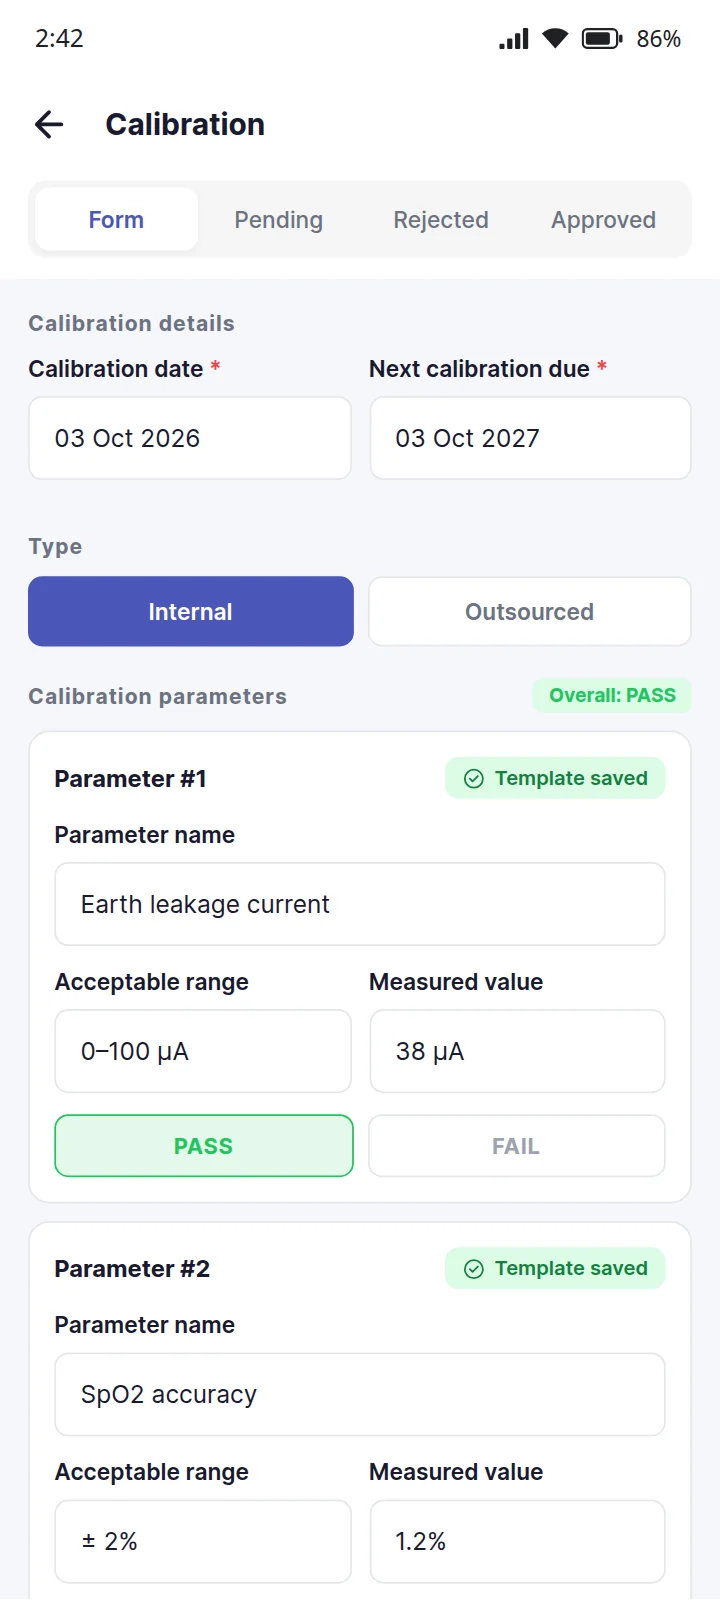Viewport: 720px width, 1600px height.
Task: Tap the battery icon in status bar
Action: [x=602, y=39]
